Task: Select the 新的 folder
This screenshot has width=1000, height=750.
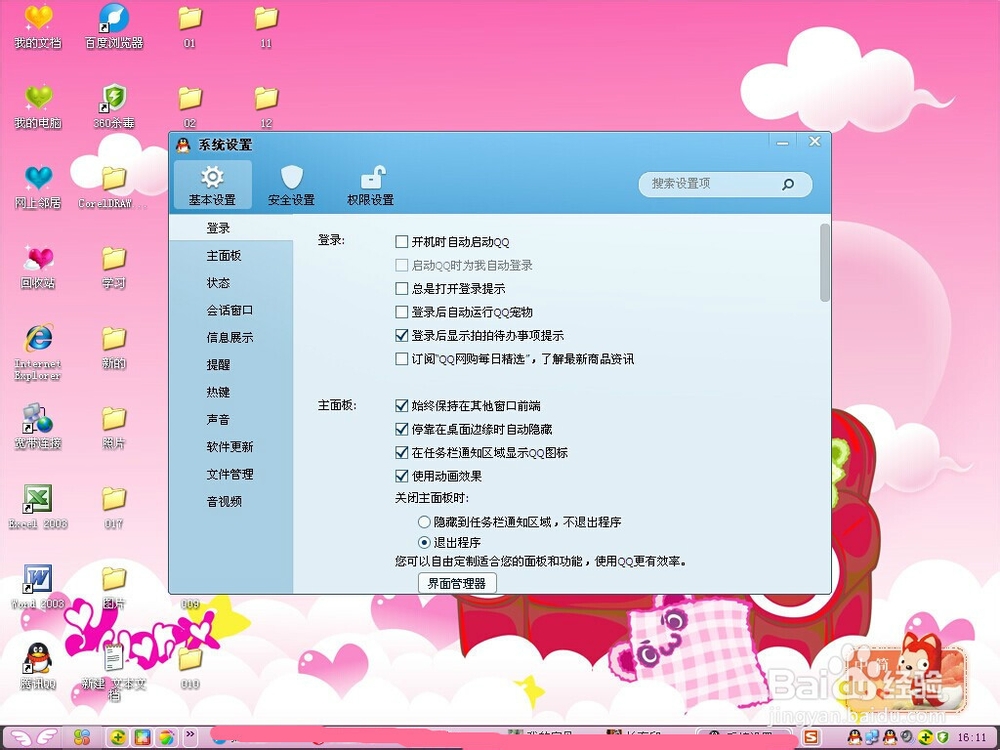Action: click(x=114, y=348)
